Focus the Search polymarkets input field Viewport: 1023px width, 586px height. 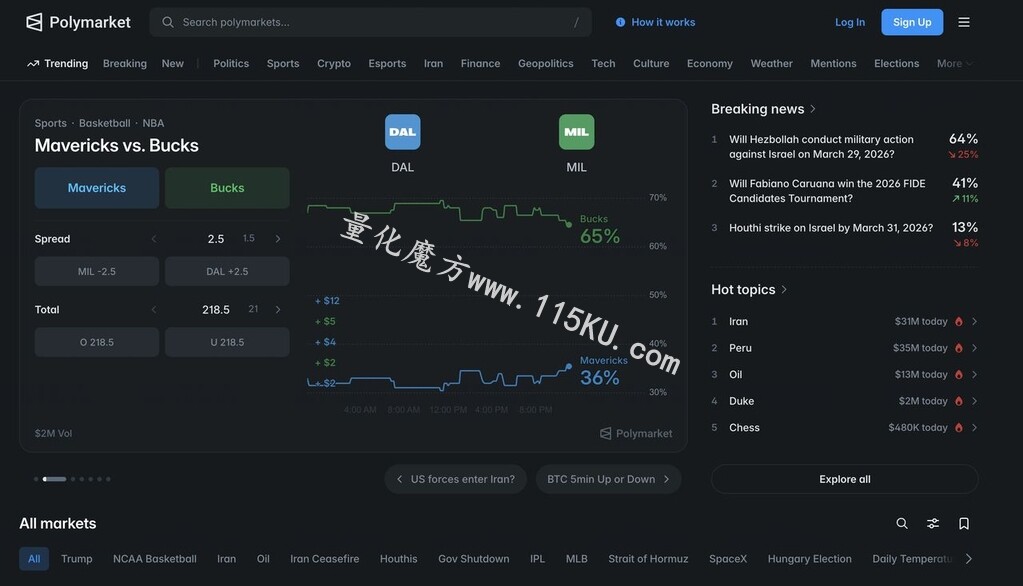click(371, 22)
